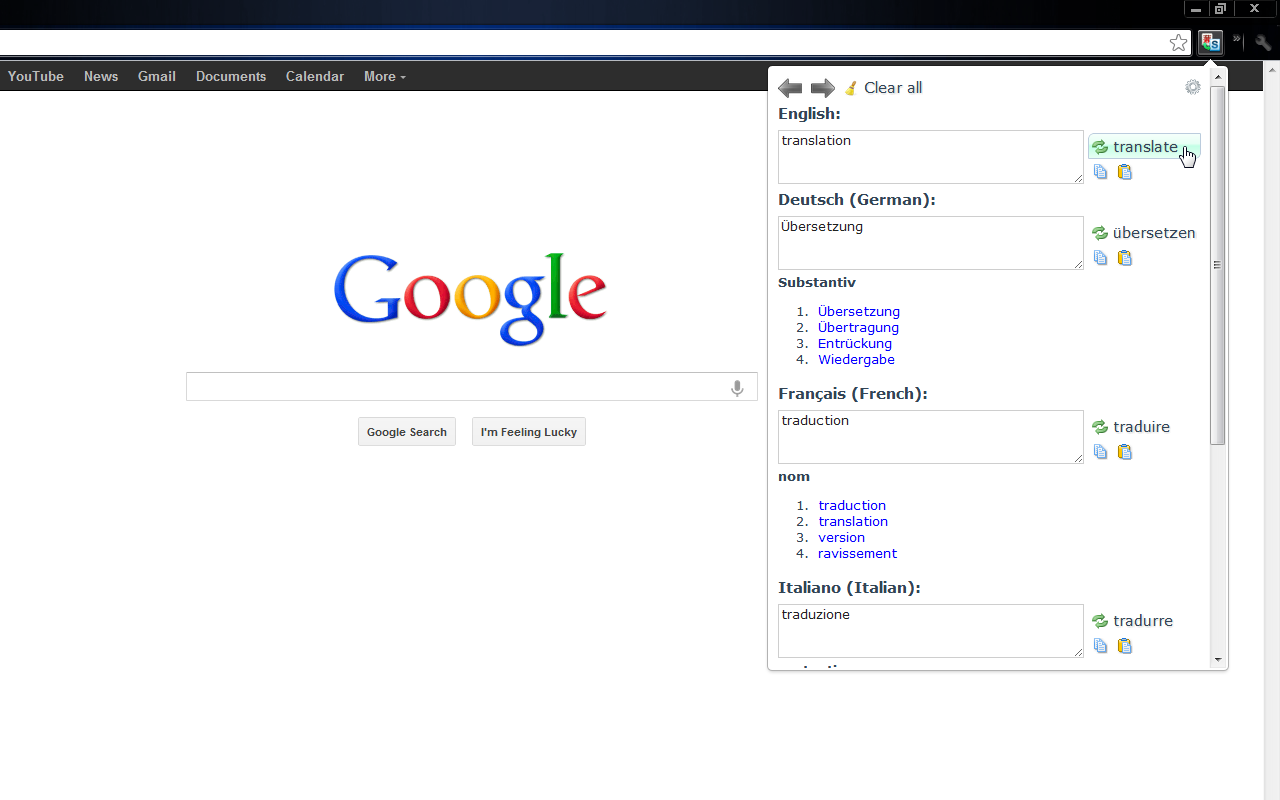This screenshot has height=800, width=1280.
Task: Go to Calendar in the navigation bar
Action: tap(314, 76)
